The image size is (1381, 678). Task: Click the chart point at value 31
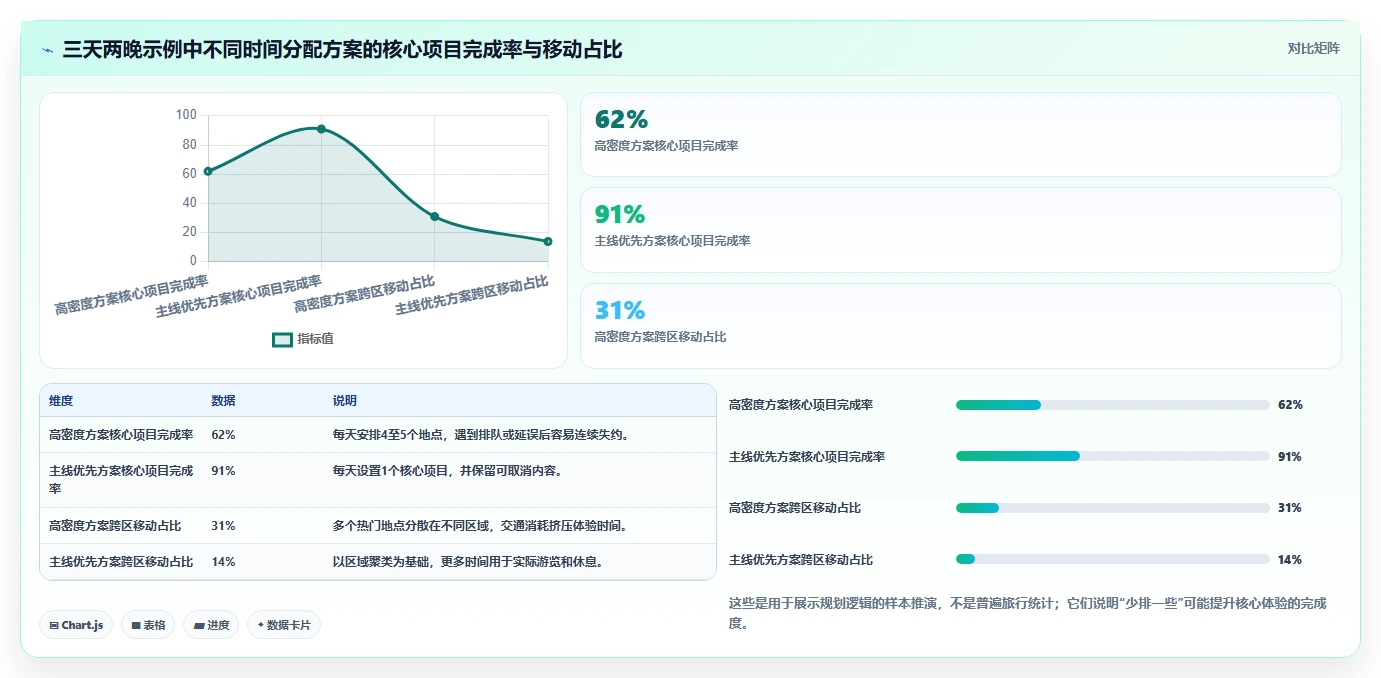tap(434, 216)
